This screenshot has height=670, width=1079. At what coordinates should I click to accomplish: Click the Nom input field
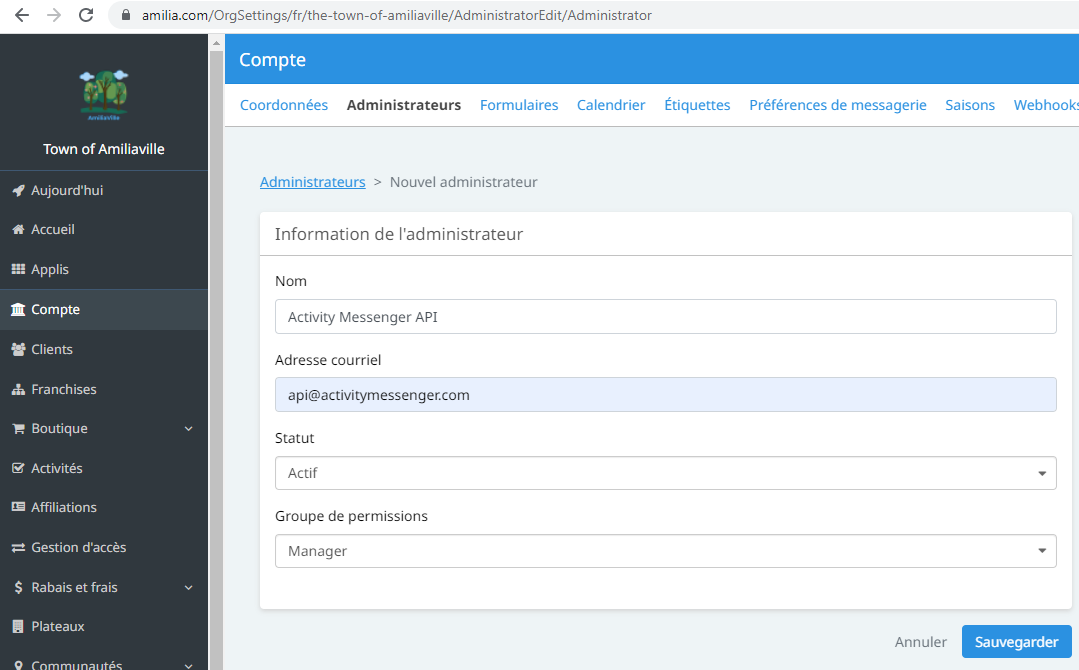665,316
